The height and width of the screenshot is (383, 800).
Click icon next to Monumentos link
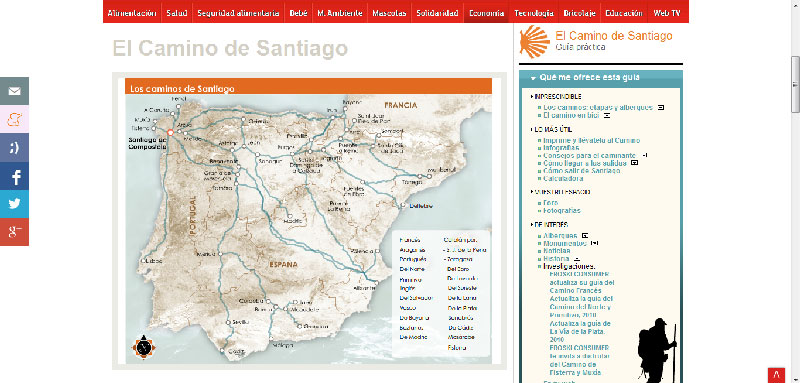[x=594, y=243]
